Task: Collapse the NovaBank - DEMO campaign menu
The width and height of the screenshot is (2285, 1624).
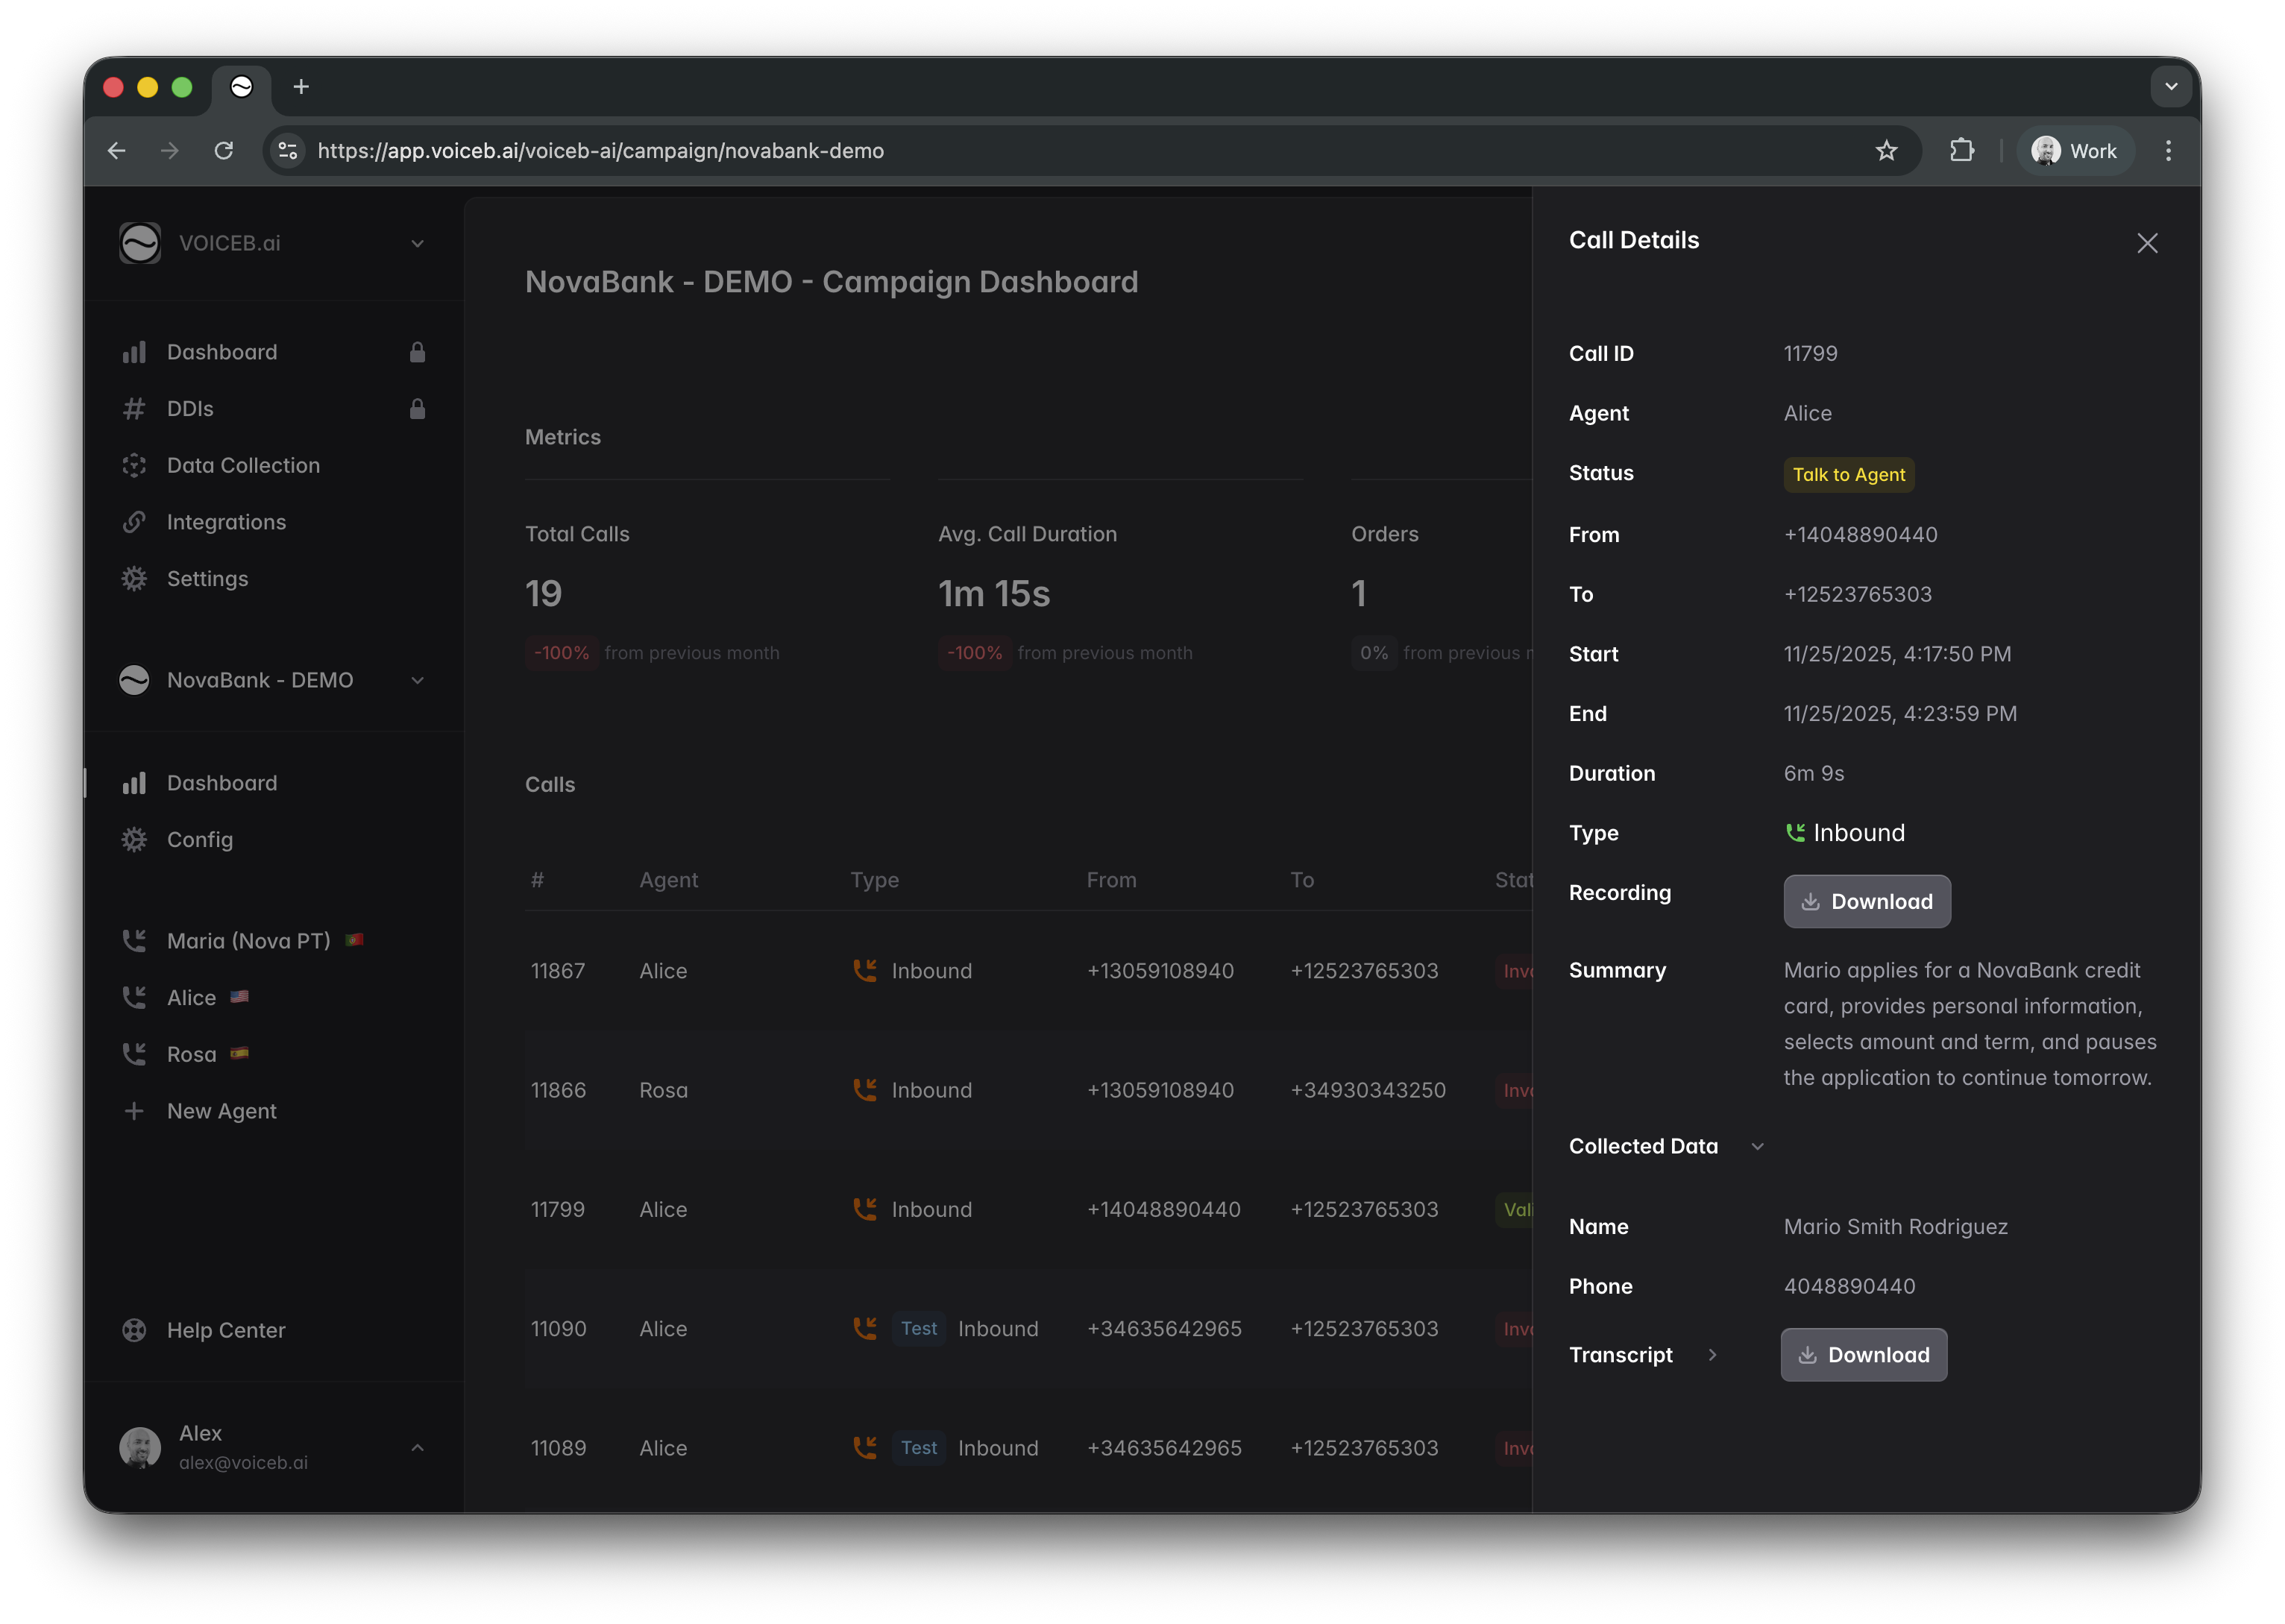Action: (x=417, y=680)
